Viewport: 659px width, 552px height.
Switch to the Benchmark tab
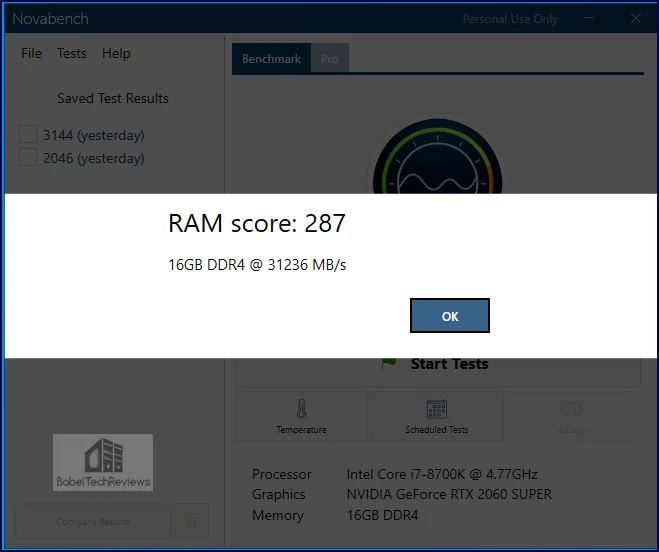point(272,58)
